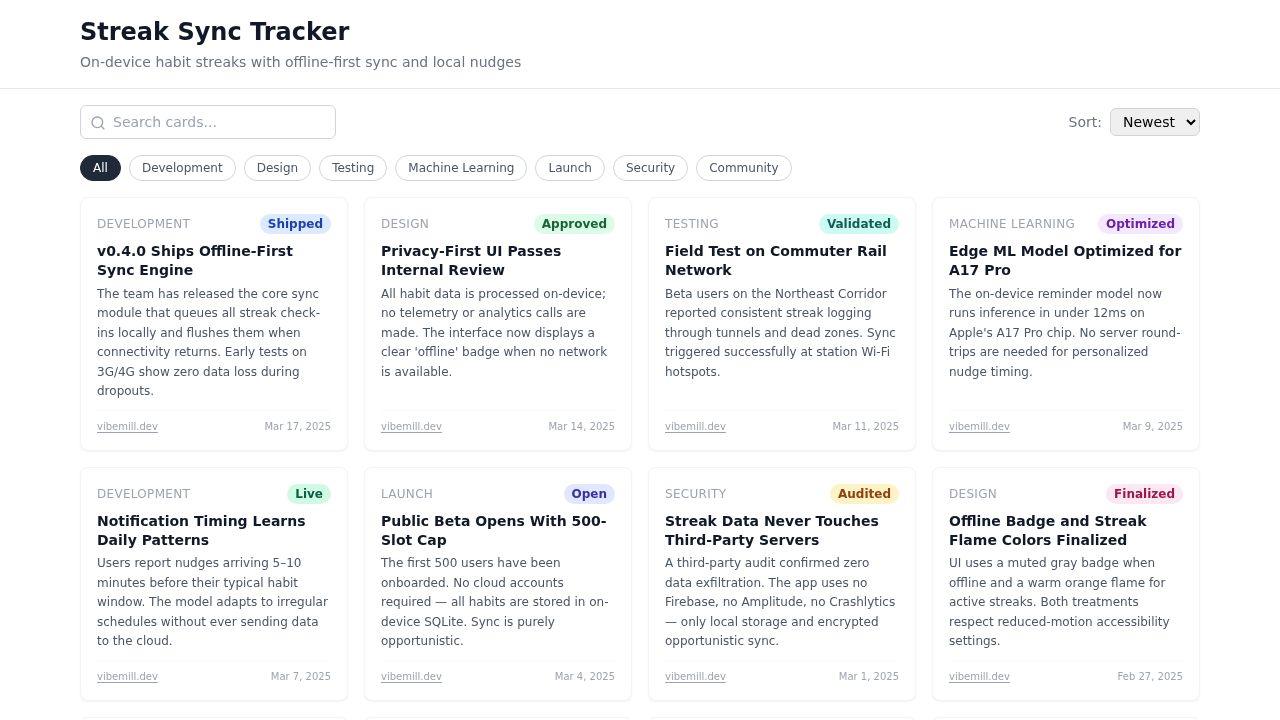The width and height of the screenshot is (1280, 720).
Task: Filter by Development category
Action: tap(182, 168)
